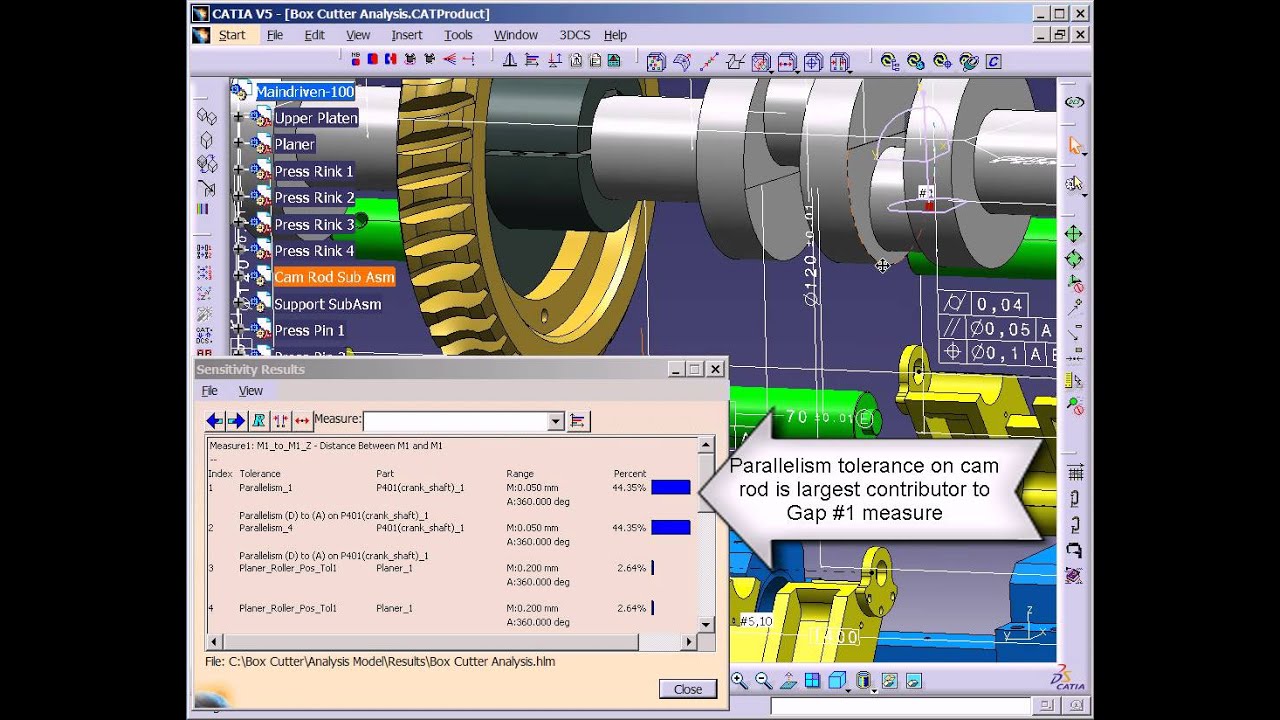Open File menu in Sensitivity Results
This screenshot has width=1280, height=720.
click(x=209, y=391)
